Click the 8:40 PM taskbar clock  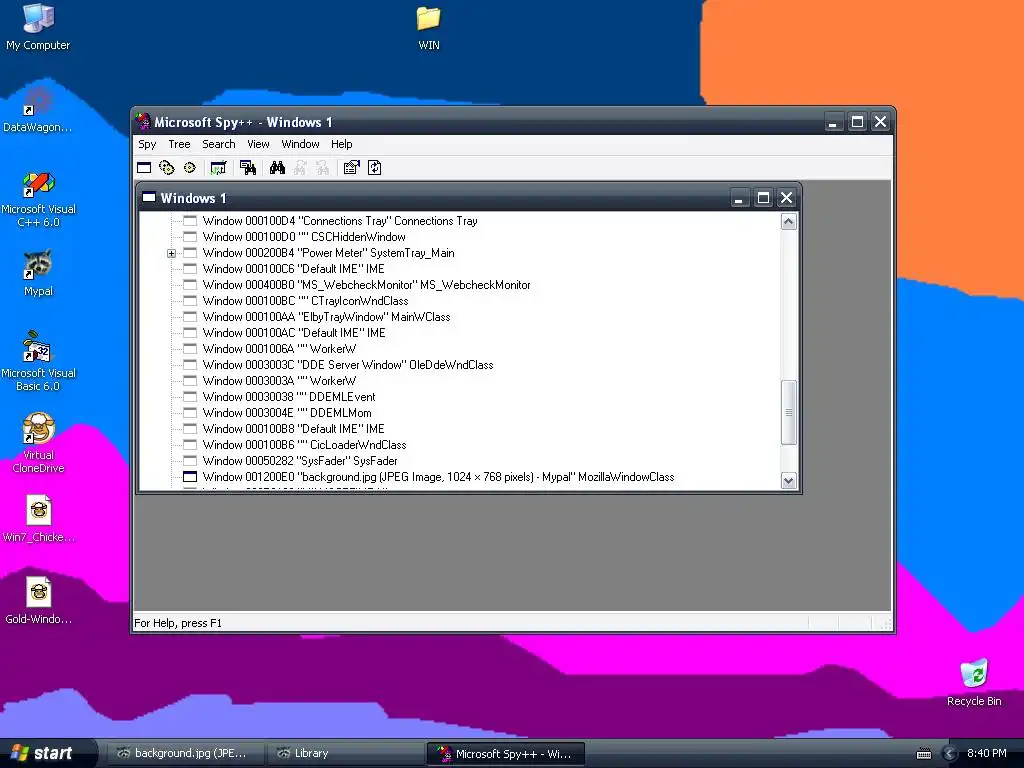point(986,753)
